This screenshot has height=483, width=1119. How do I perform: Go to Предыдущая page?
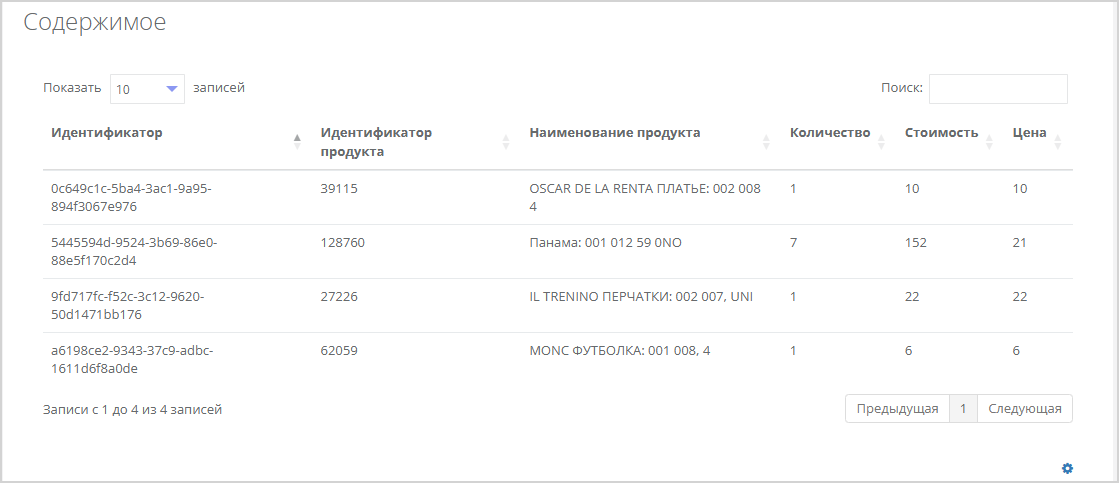coord(897,409)
